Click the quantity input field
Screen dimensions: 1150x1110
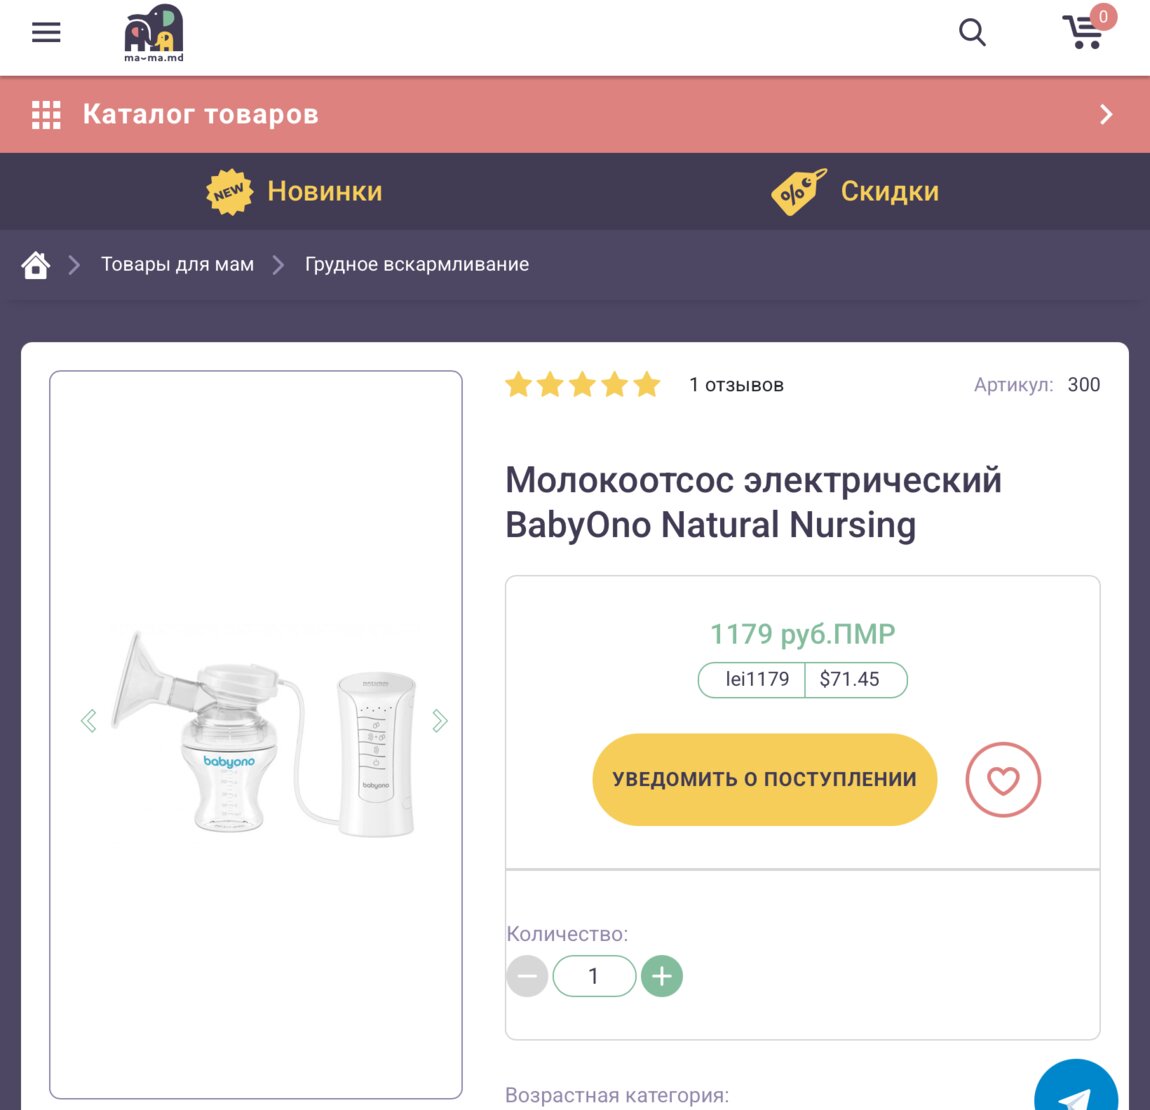(x=594, y=976)
